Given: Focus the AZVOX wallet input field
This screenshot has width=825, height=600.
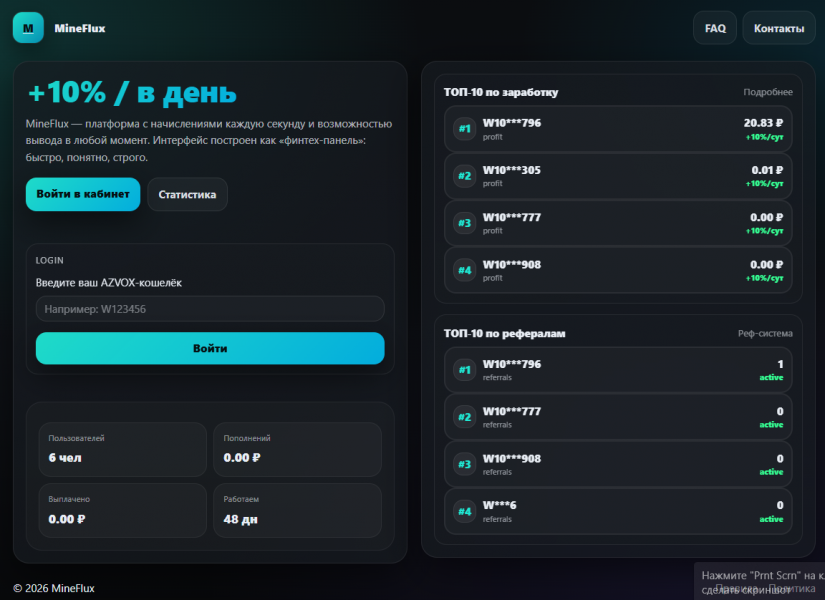Looking at the screenshot, I should click(x=210, y=309).
